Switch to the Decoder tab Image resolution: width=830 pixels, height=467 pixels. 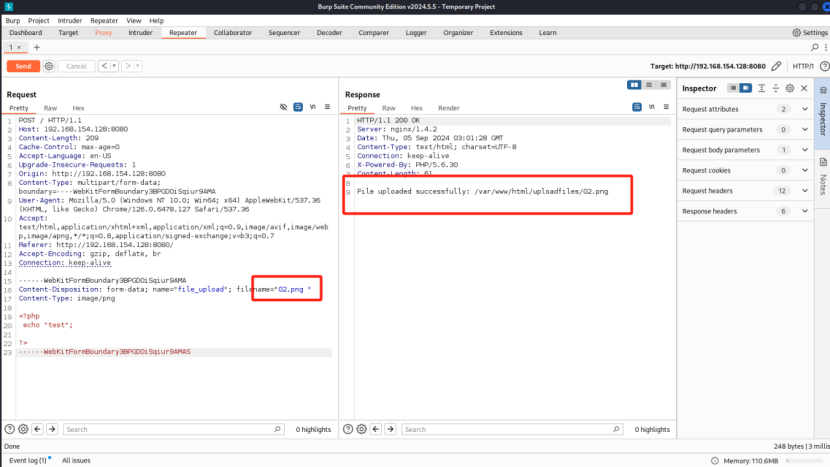pos(329,33)
